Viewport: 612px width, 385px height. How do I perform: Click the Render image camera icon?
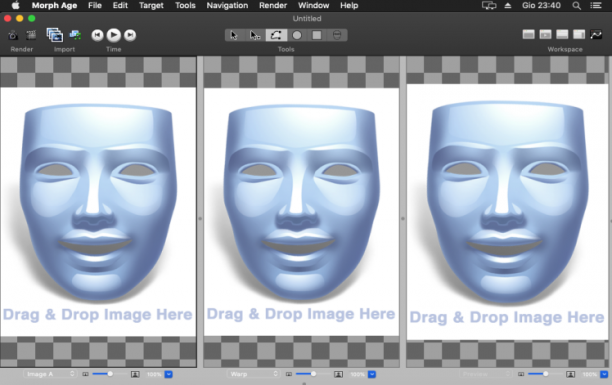tap(13, 36)
